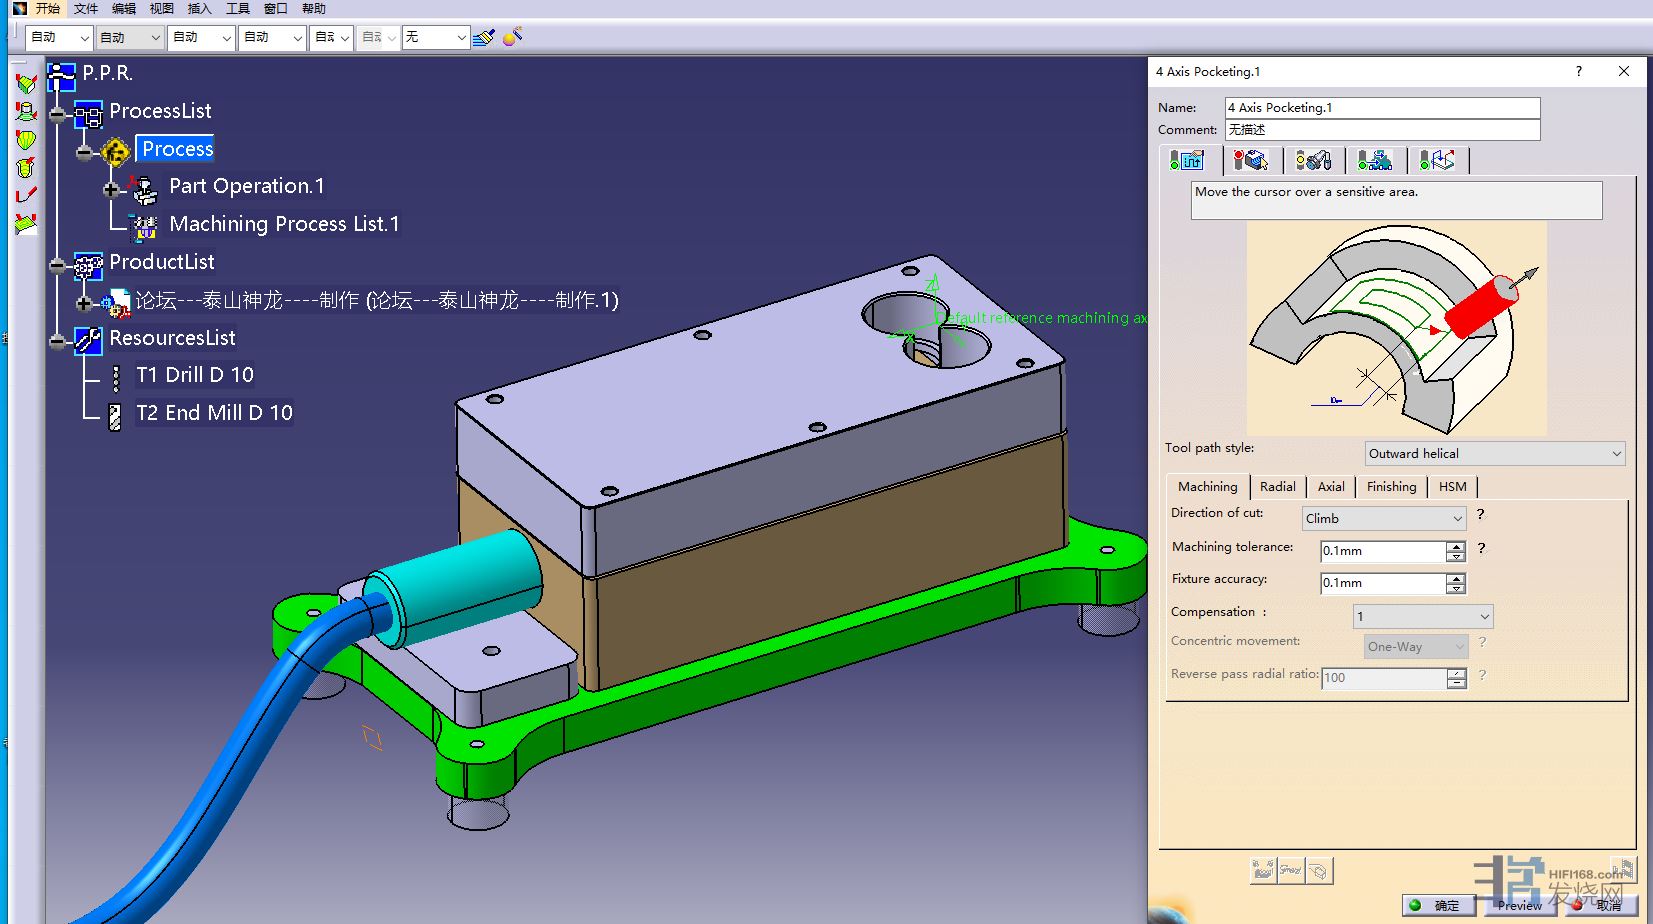Open the Tool path style dropdown
Screen dimensions: 1653x924
pyautogui.click(x=1494, y=454)
